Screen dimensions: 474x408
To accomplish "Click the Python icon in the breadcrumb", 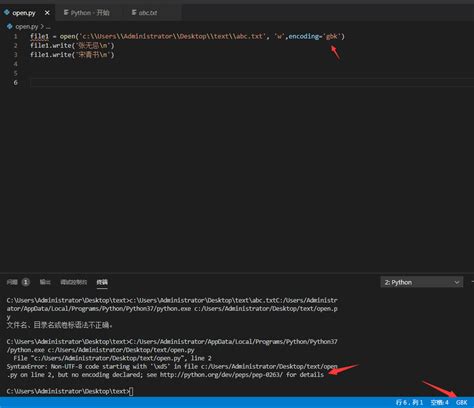I will pyautogui.click(x=9, y=26).
